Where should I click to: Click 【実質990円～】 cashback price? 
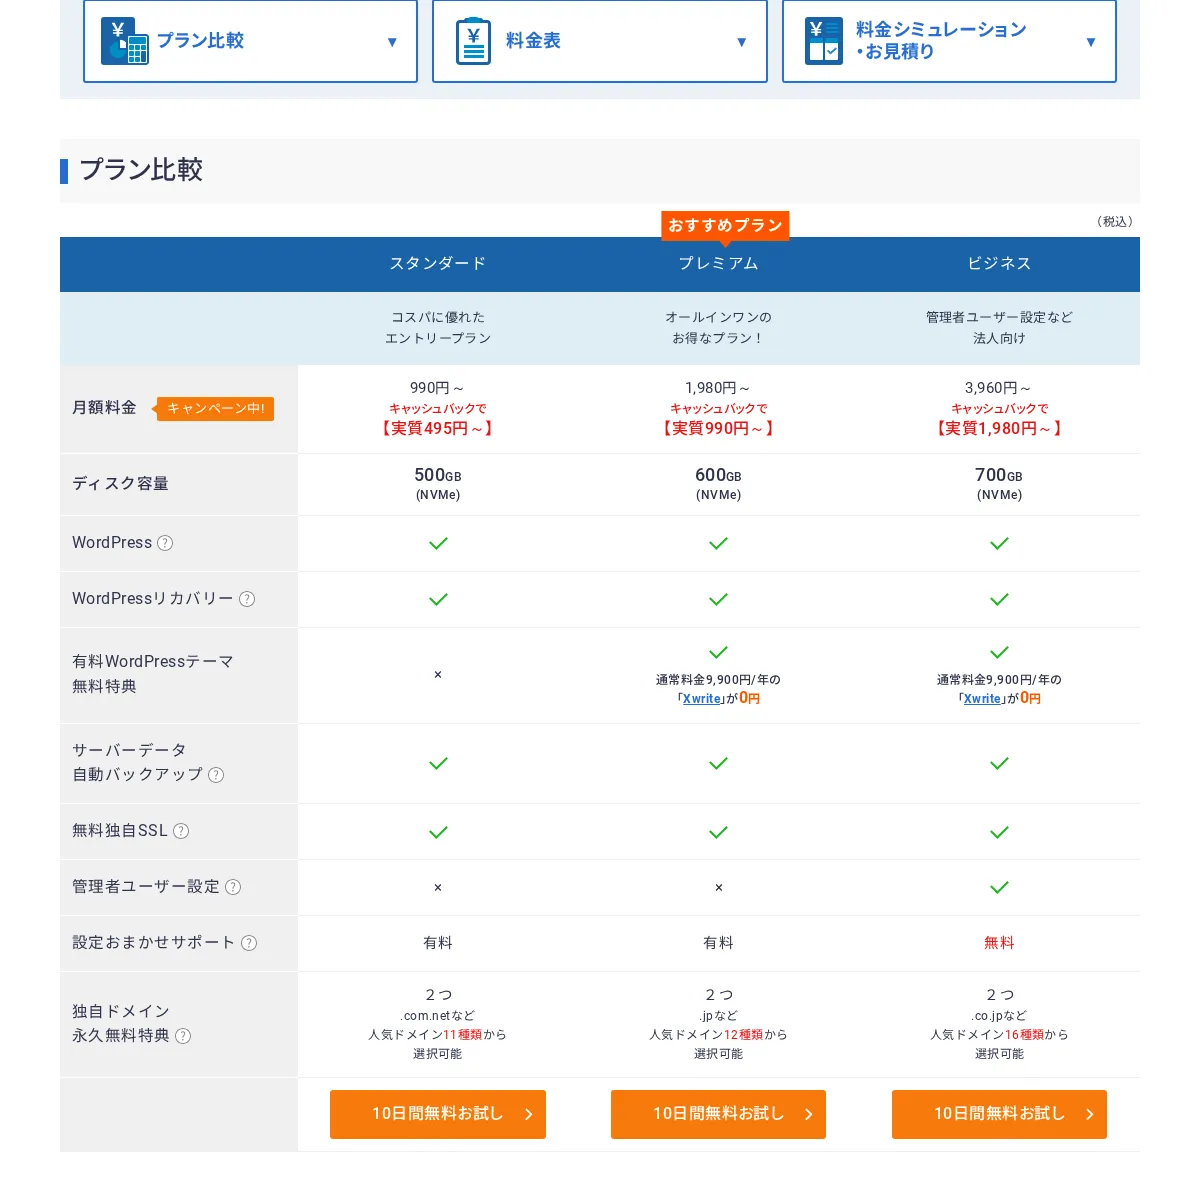pyautogui.click(x=718, y=428)
